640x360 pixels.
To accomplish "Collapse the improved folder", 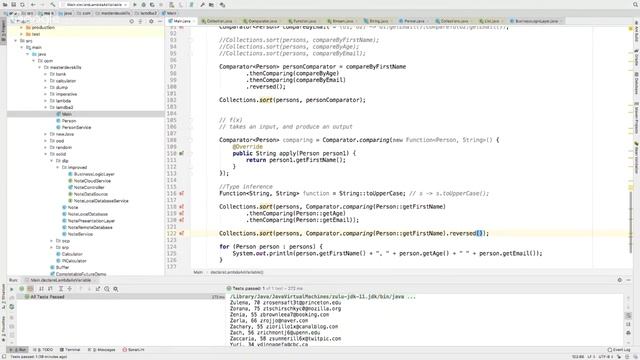I will tap(58, 167).
